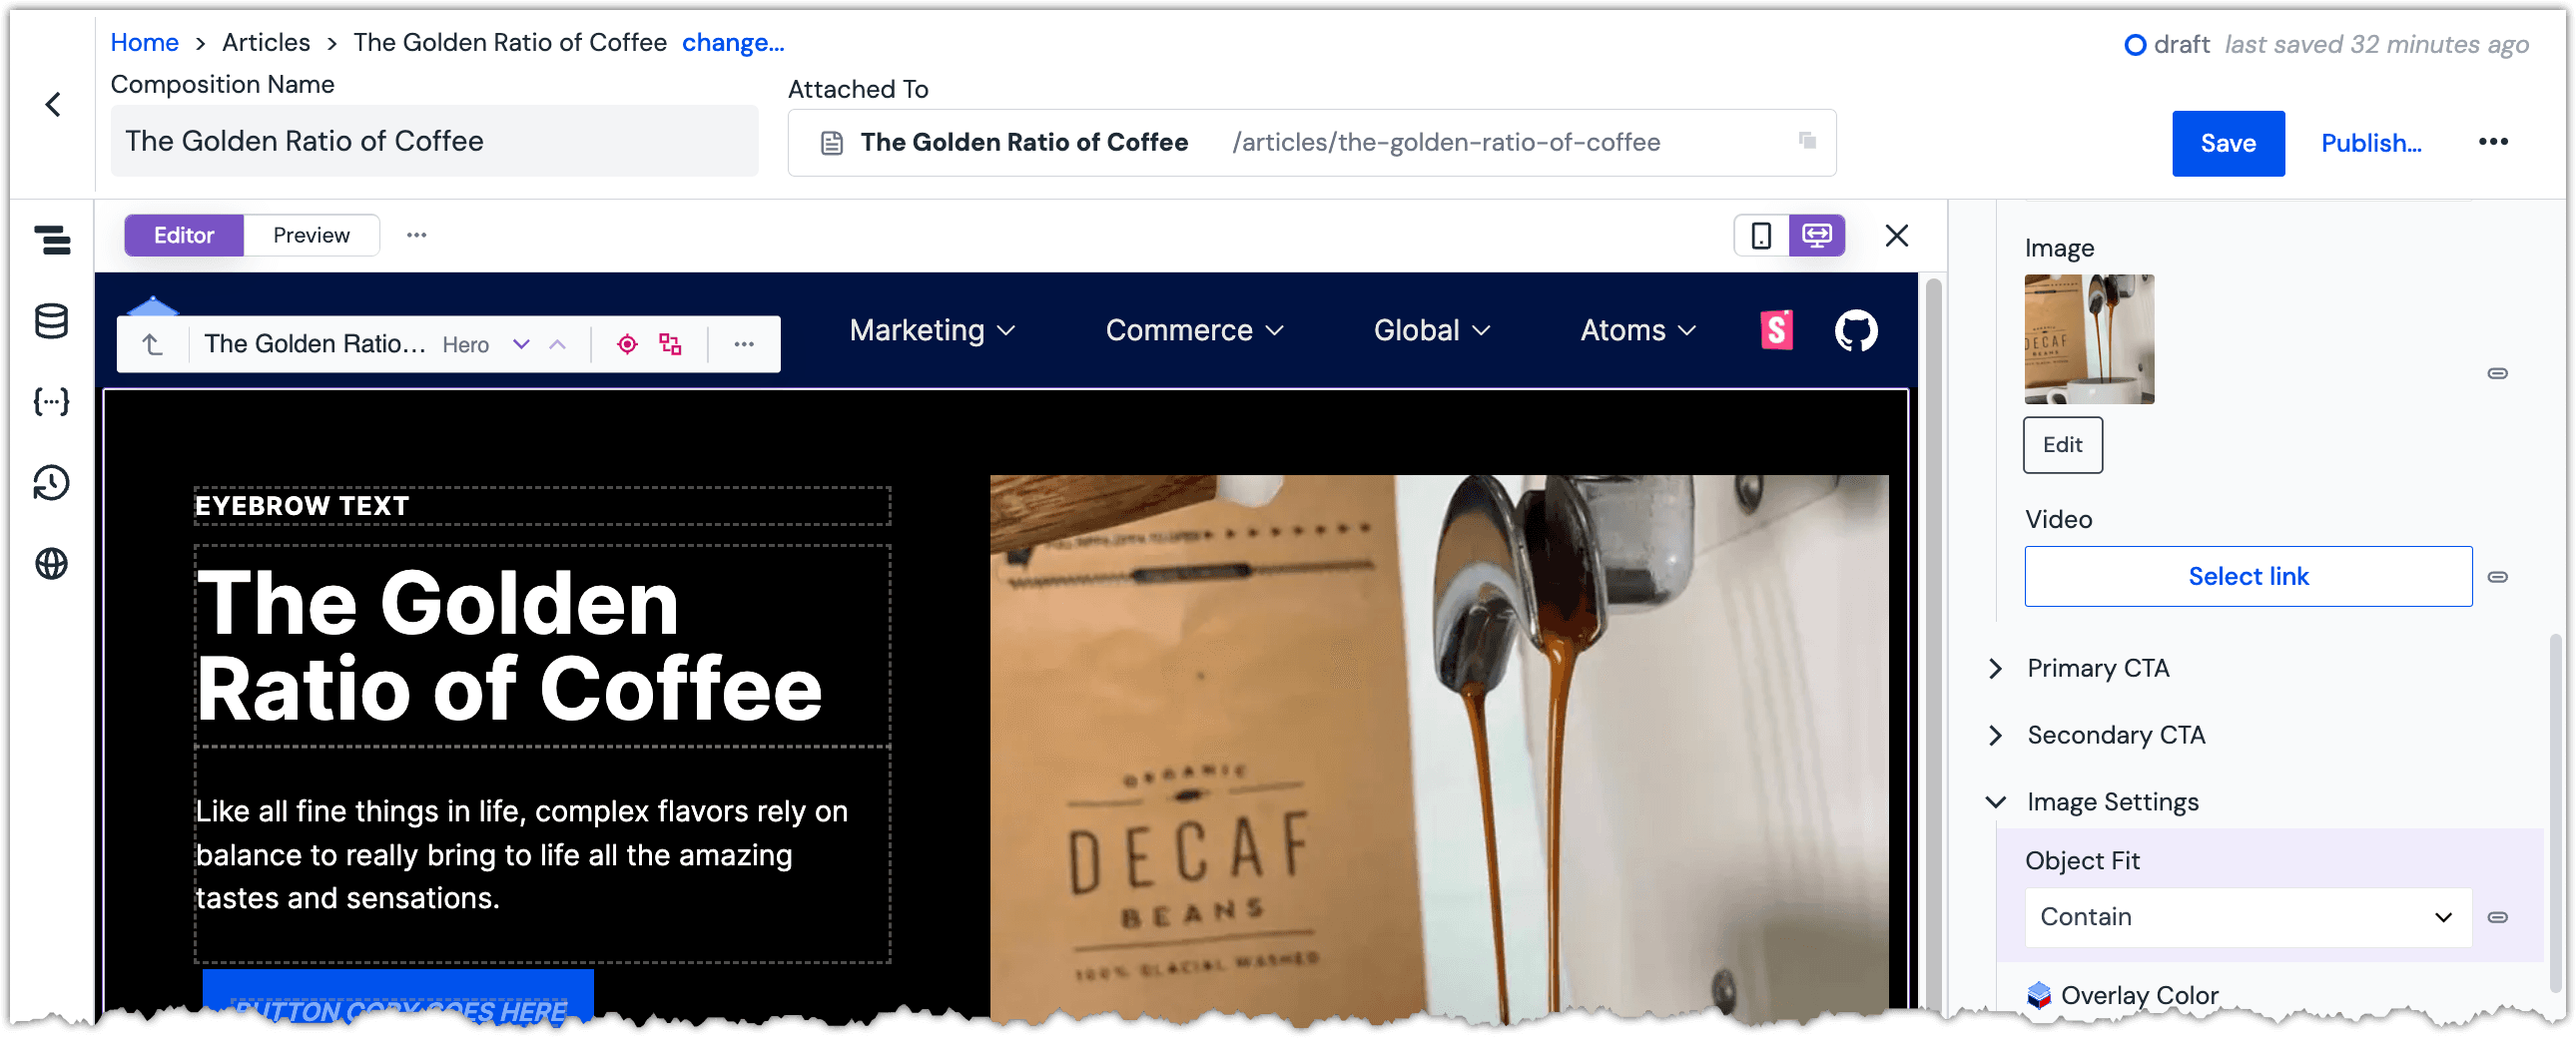This screenshot has width=2576, height=1038.
Task: Click the Composition Name input field
Action: click(434, 141)
